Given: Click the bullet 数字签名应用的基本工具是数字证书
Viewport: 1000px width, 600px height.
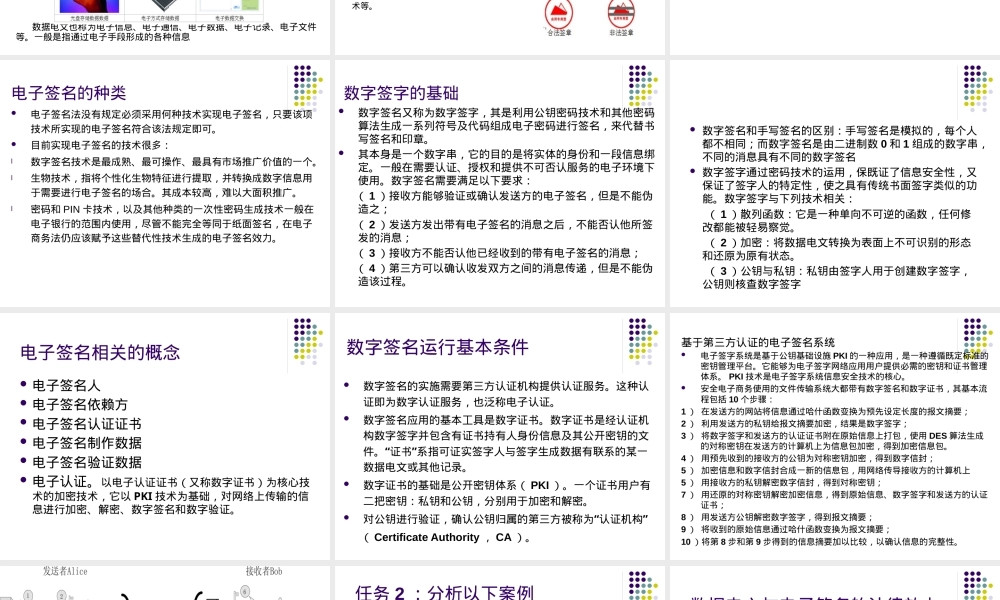Looking at the screenshot, I should coord(506,444).
